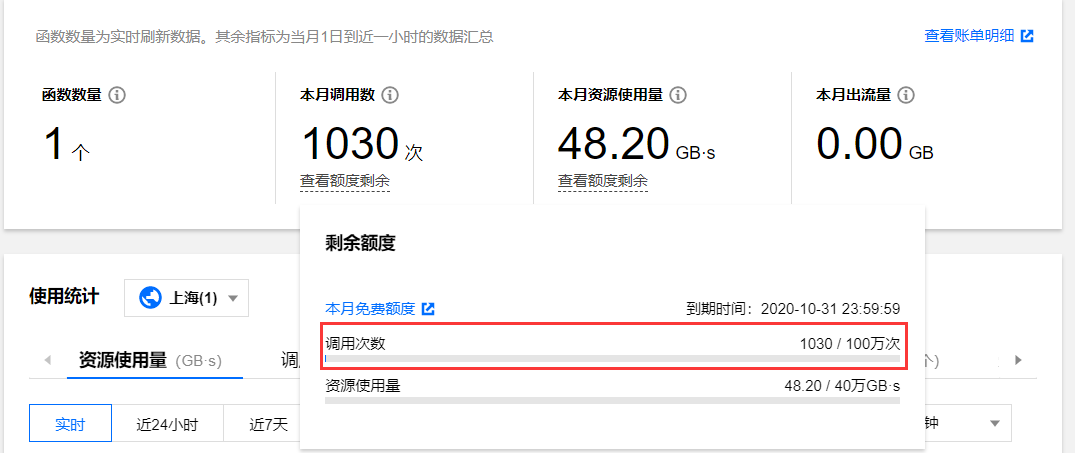Click the info icon beside 函数数量
This screenshot has width=1075, height=453.
(x=117, y=95)
